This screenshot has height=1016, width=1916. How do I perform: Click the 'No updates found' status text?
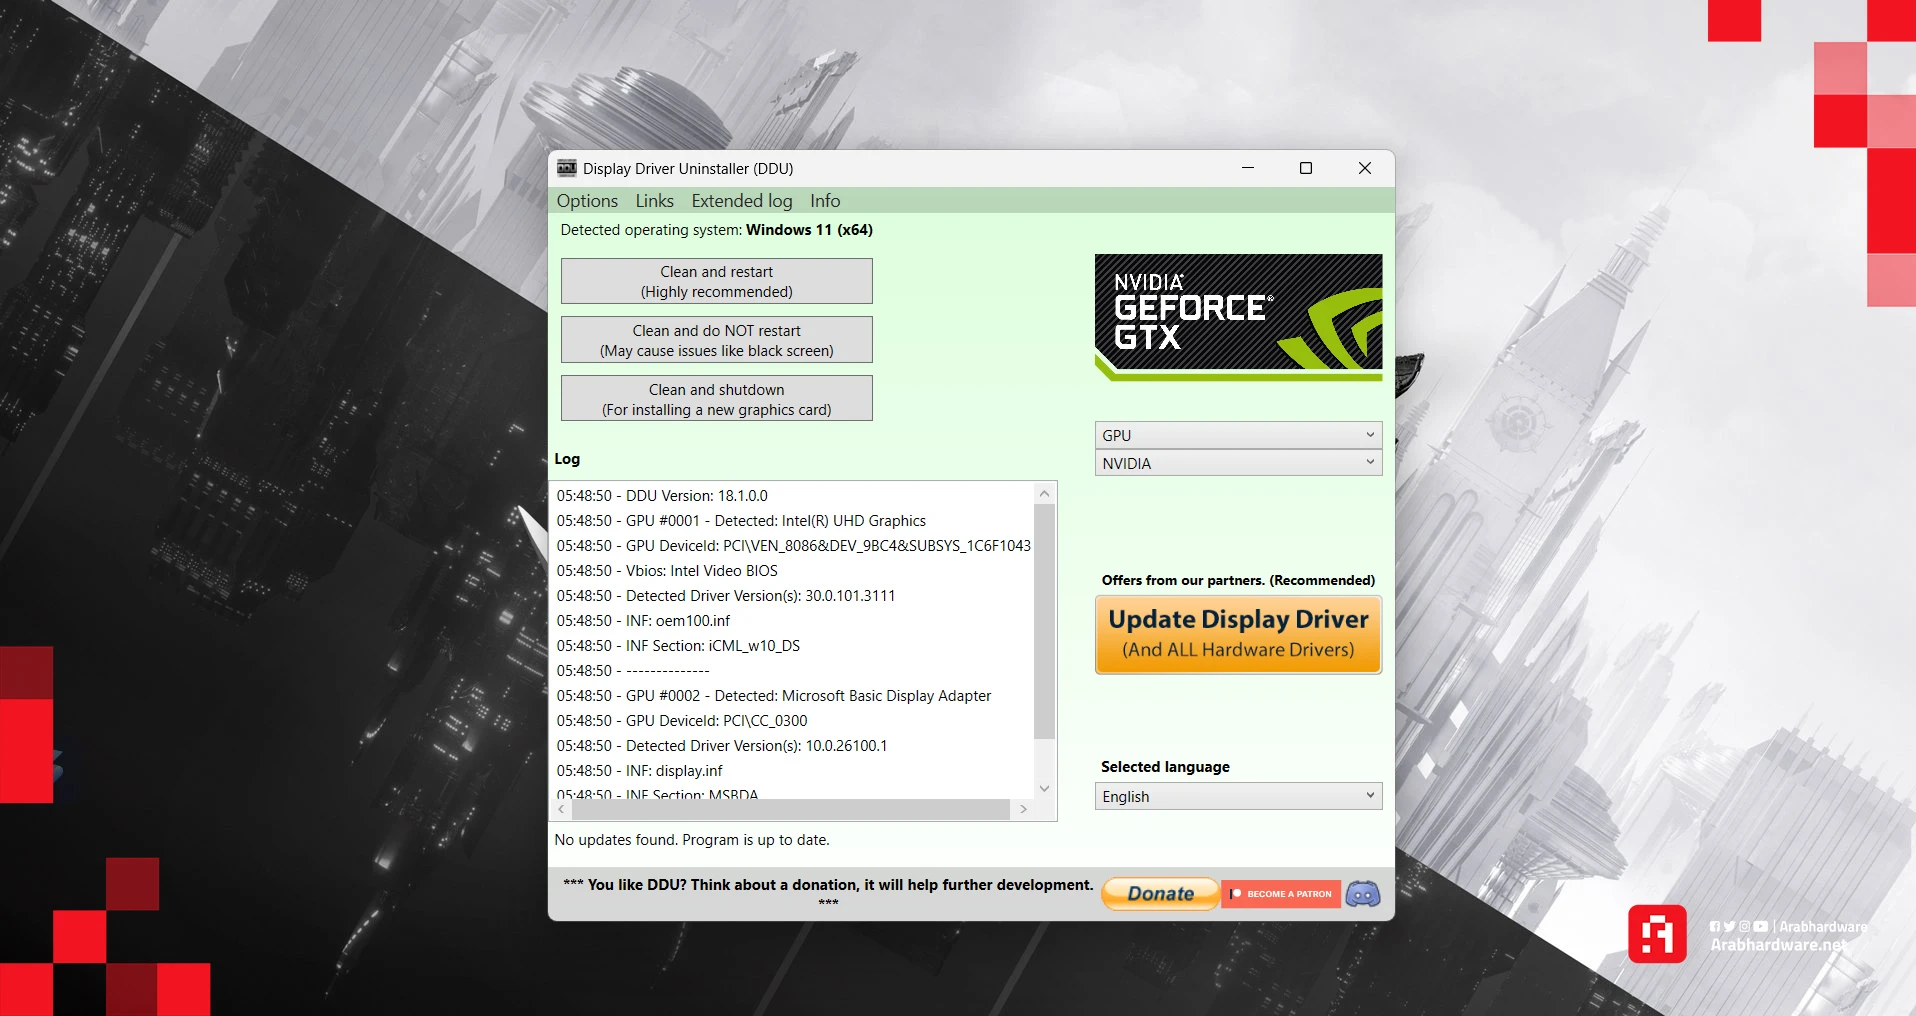tap(692, 840)
